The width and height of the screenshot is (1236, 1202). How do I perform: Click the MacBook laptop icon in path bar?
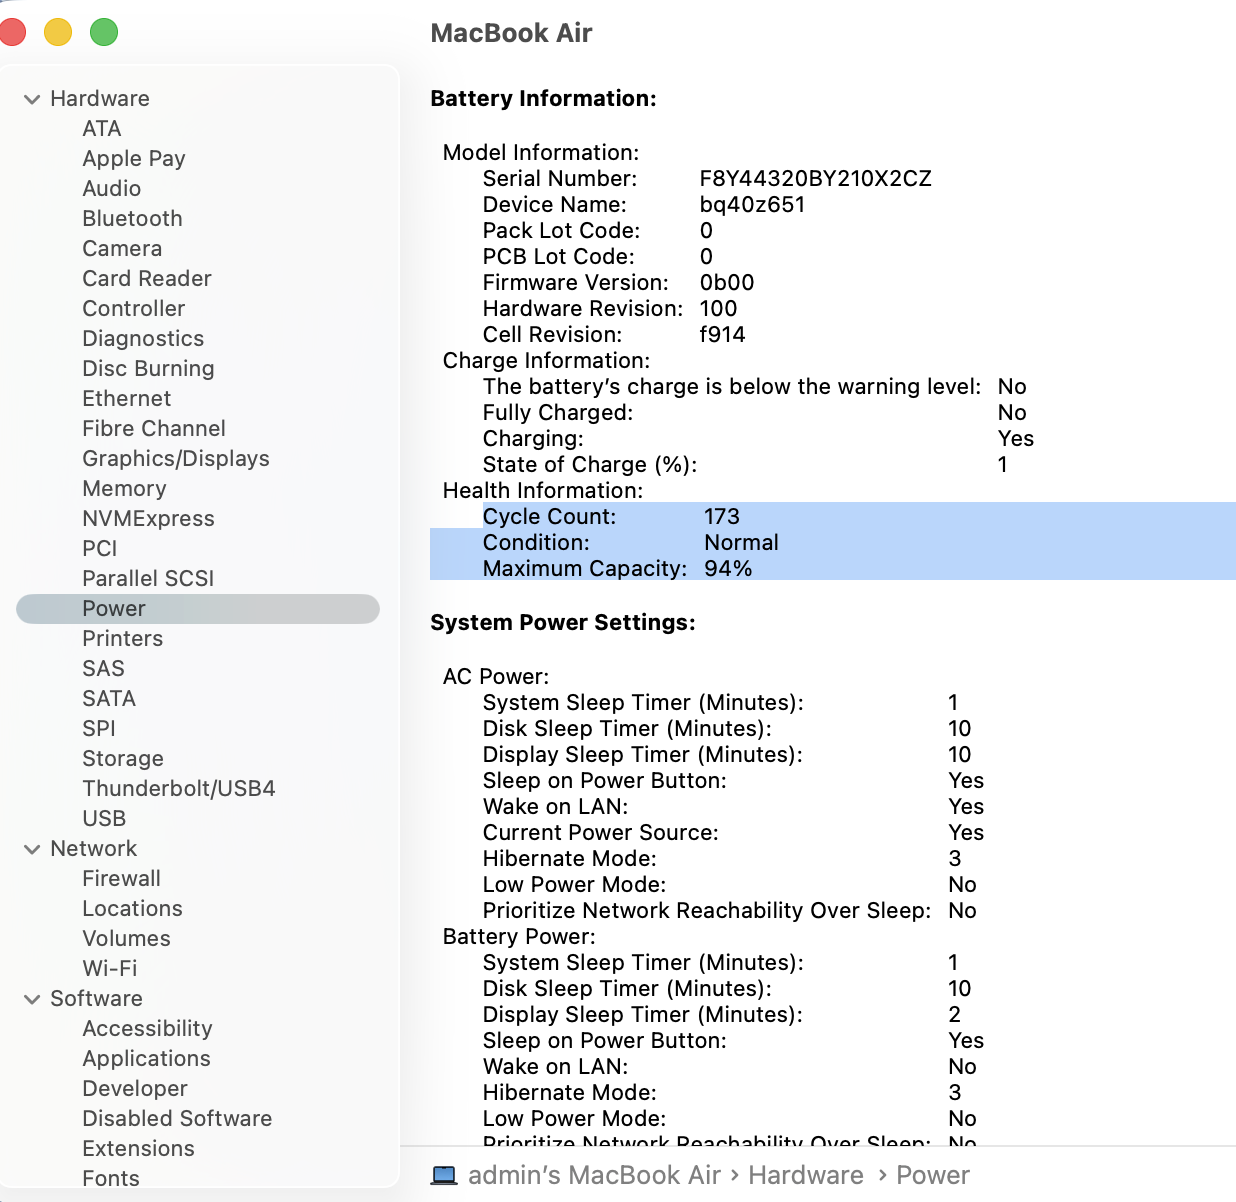[x=444, y=1175]
